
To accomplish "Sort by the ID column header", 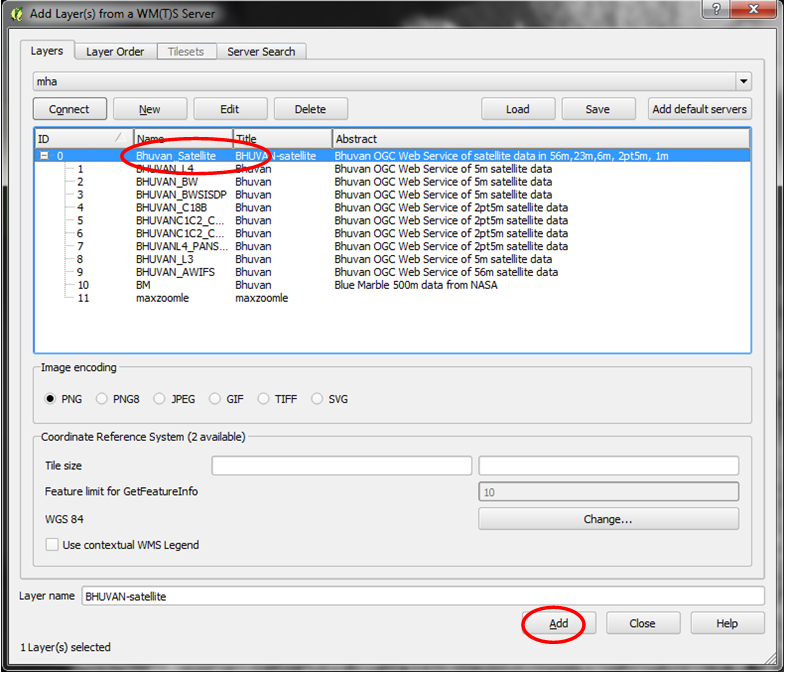I will pos(84,139).
